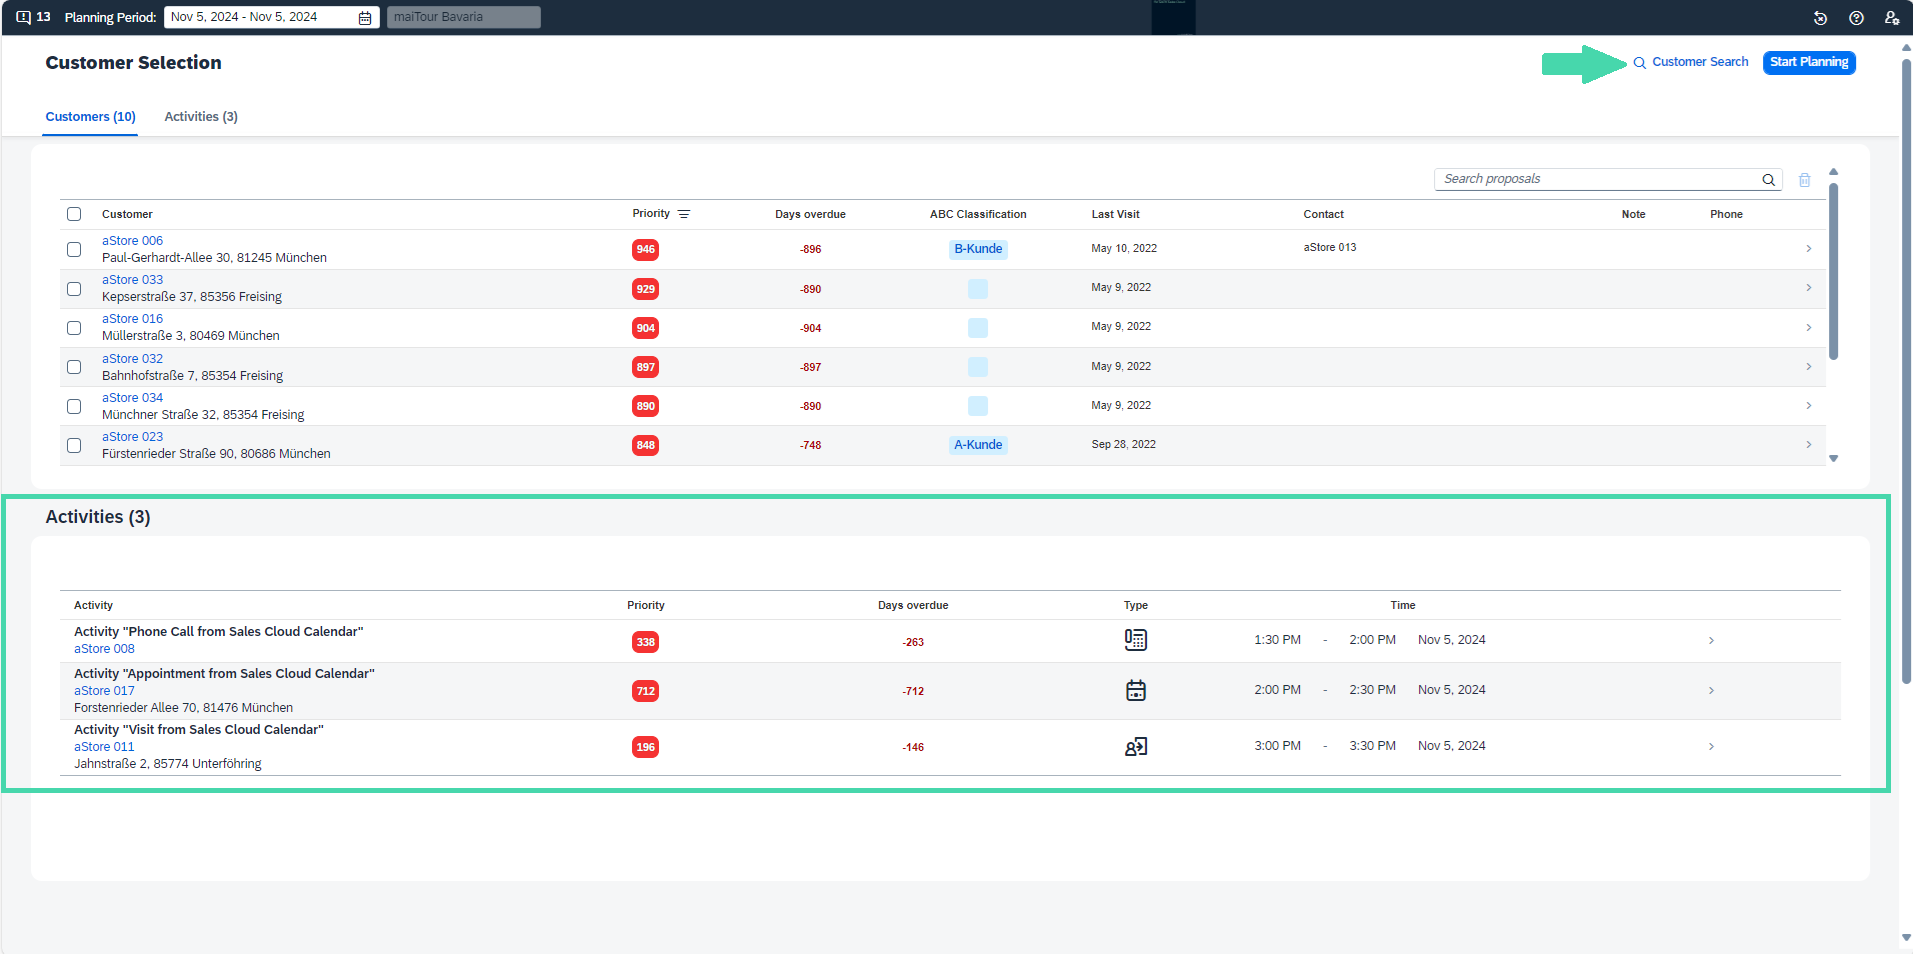Check the box for aStore 034

pos(74,406)
